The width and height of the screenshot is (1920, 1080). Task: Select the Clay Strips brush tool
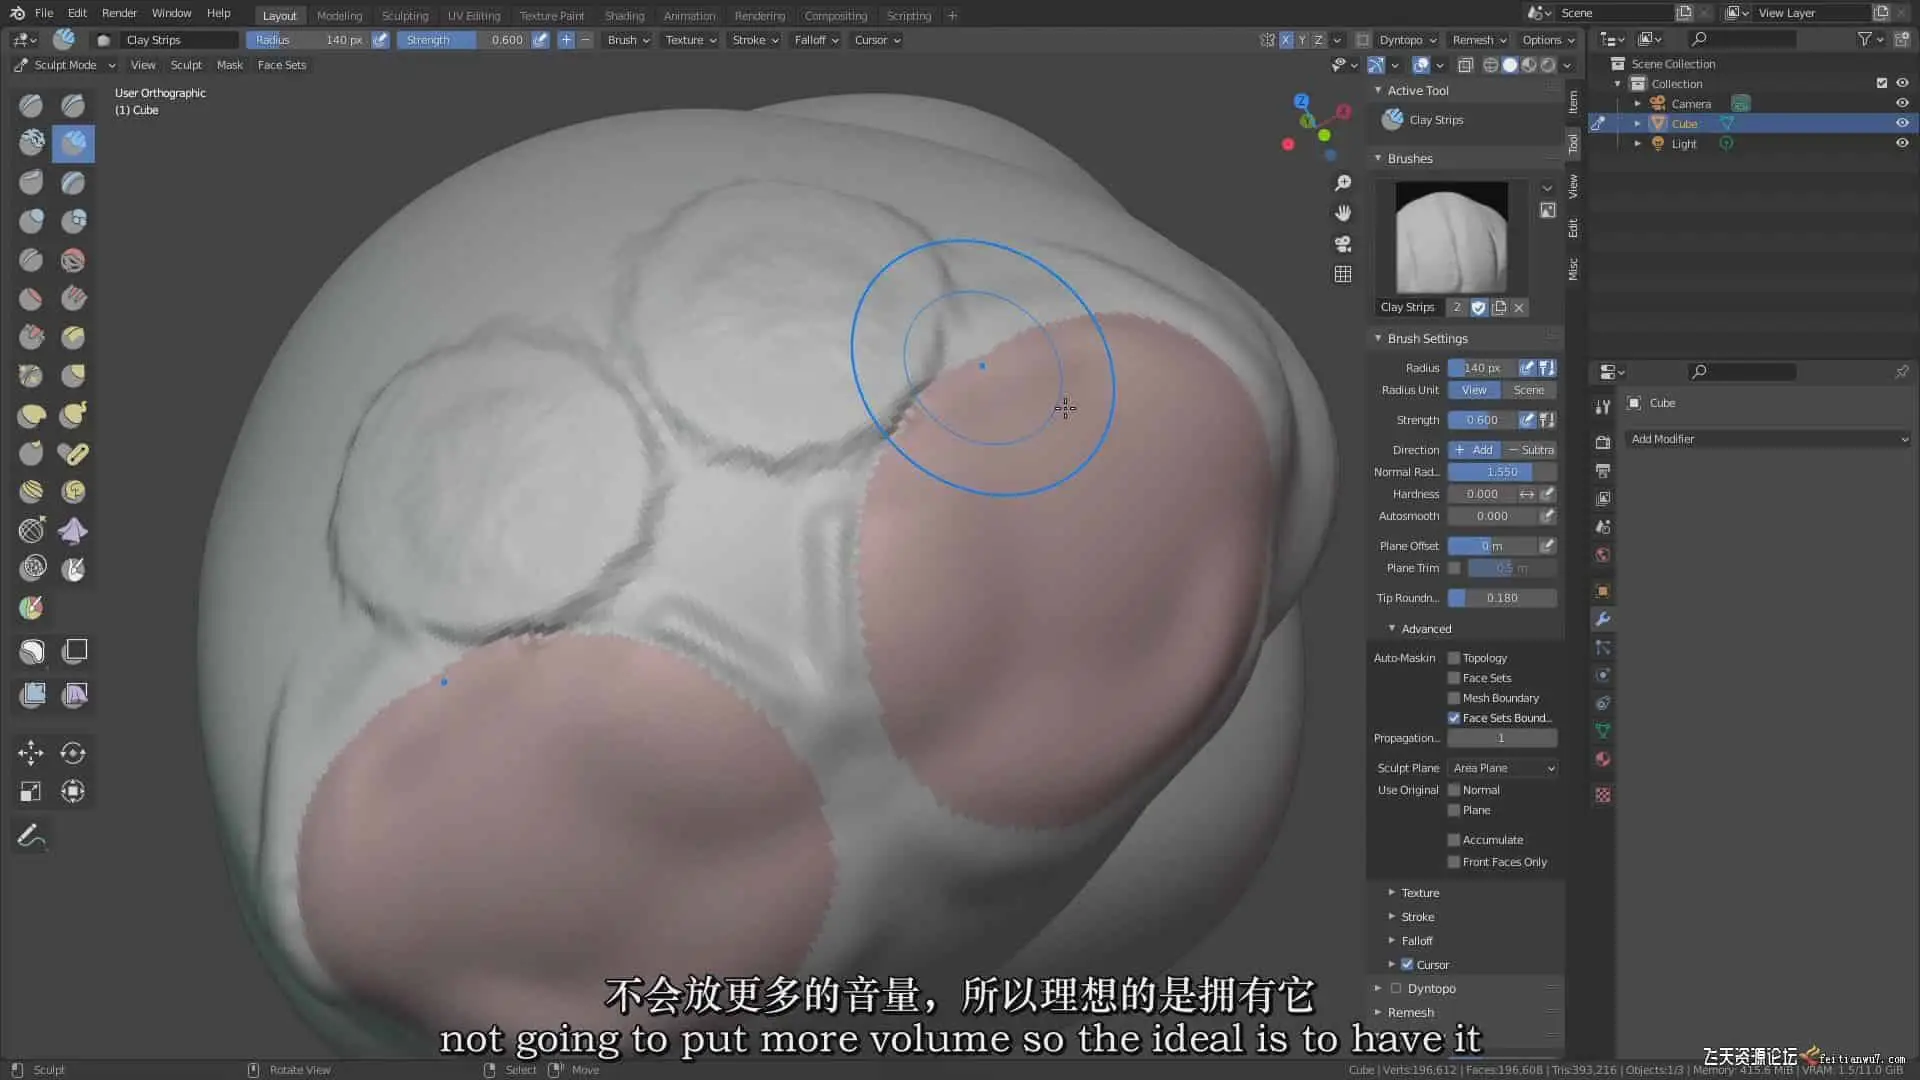pos(73,143)
